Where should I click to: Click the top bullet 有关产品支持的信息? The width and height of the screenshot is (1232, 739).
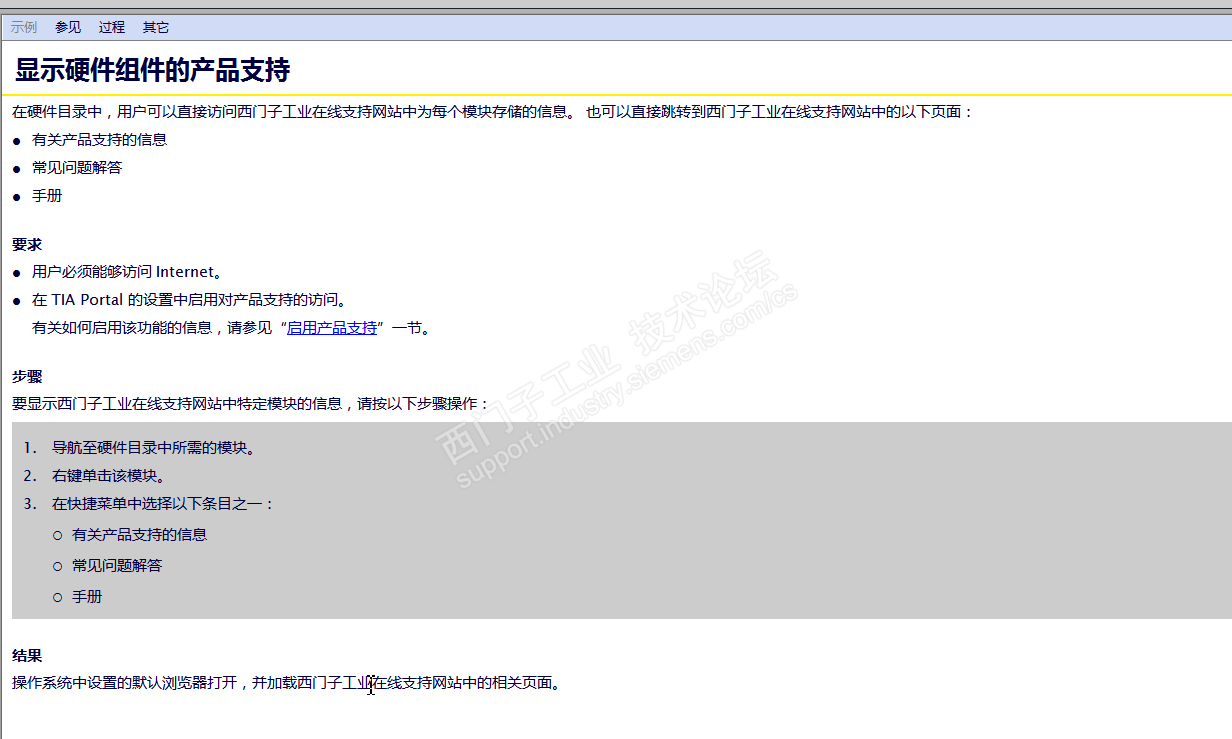click(100, 140)
